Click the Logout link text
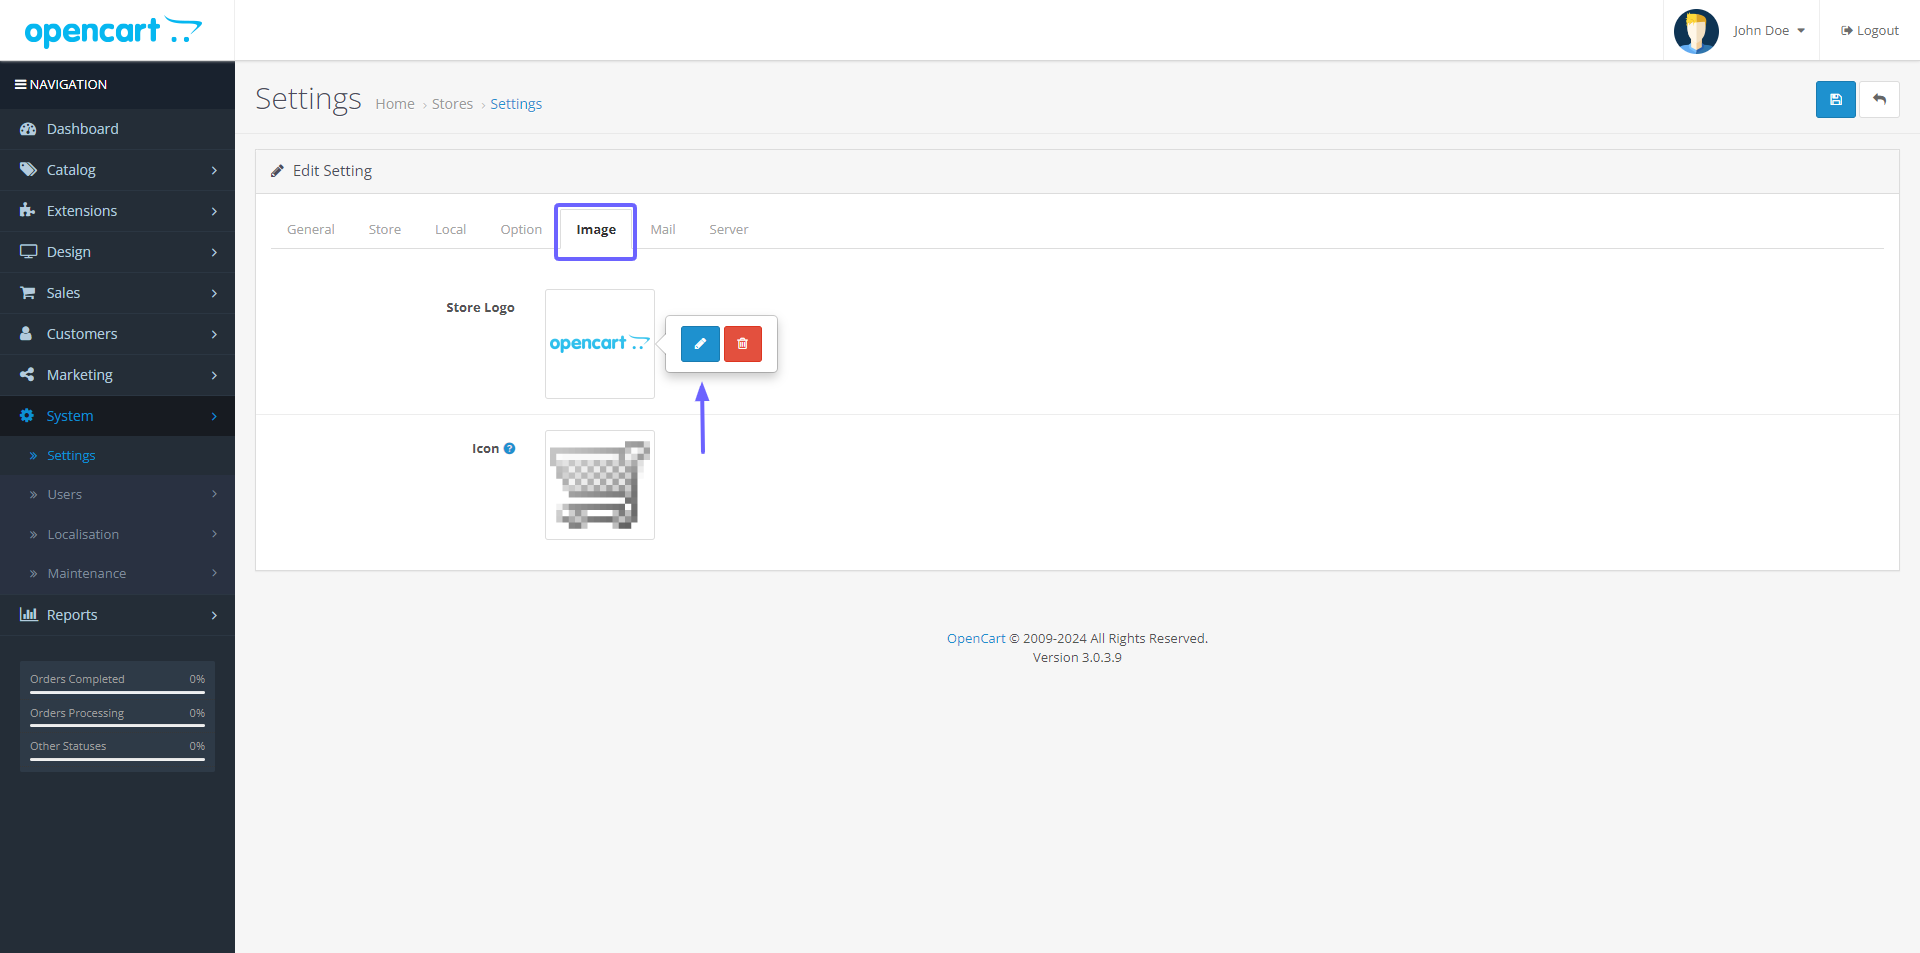This screenshot has height=953, width=1920. [x=1877, y=31]
